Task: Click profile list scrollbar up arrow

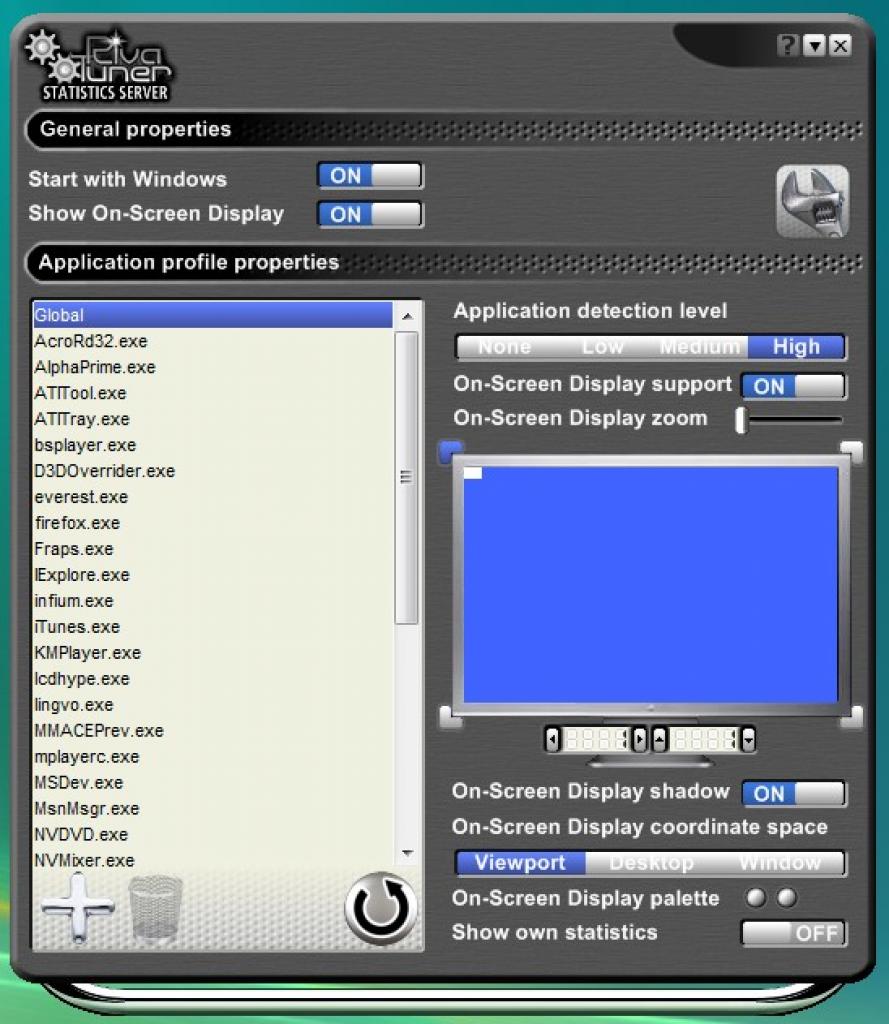Action: coord(408,317)
